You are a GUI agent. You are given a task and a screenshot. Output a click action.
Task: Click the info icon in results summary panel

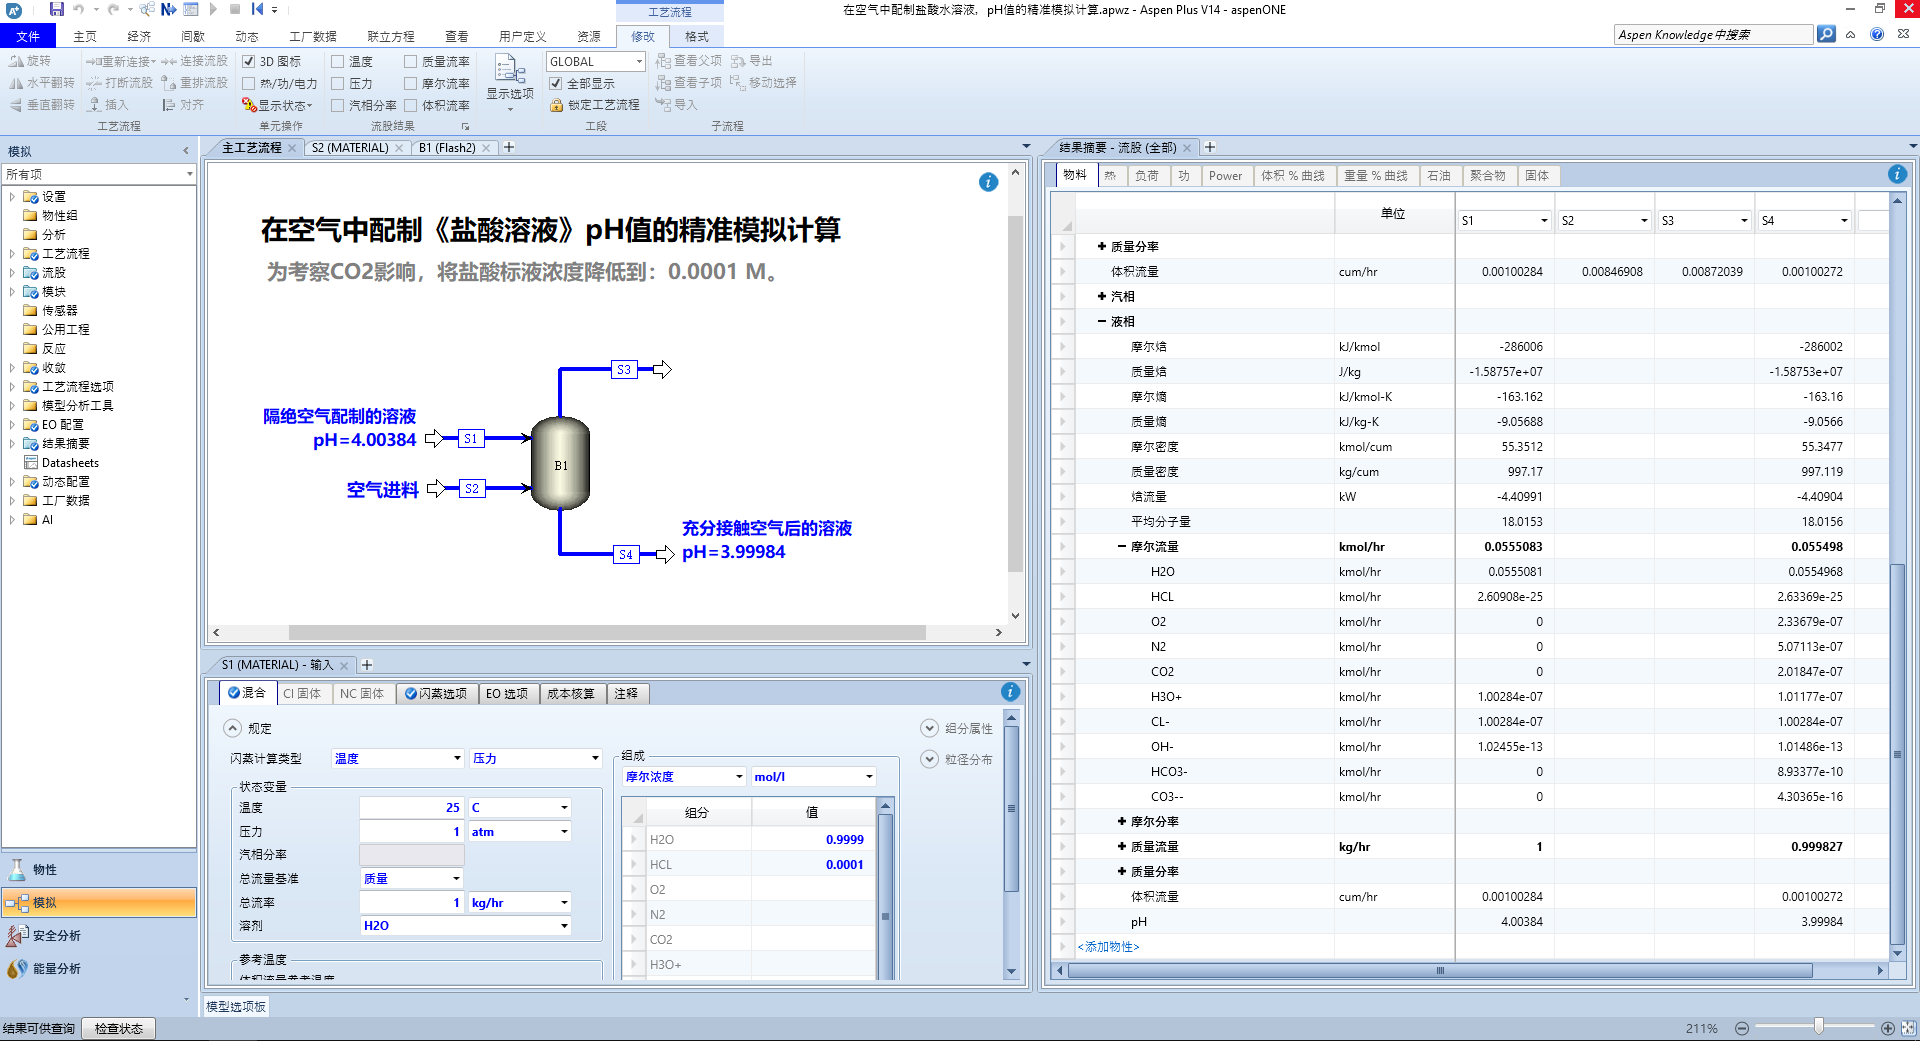coord(1897,174)
